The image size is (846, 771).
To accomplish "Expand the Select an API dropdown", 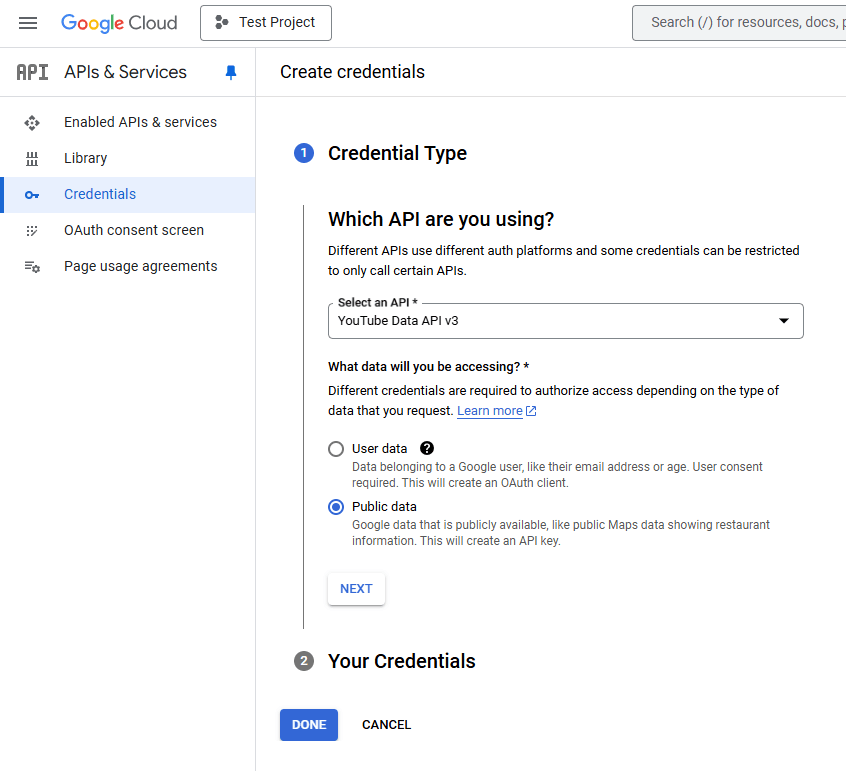I will (565, 321).
